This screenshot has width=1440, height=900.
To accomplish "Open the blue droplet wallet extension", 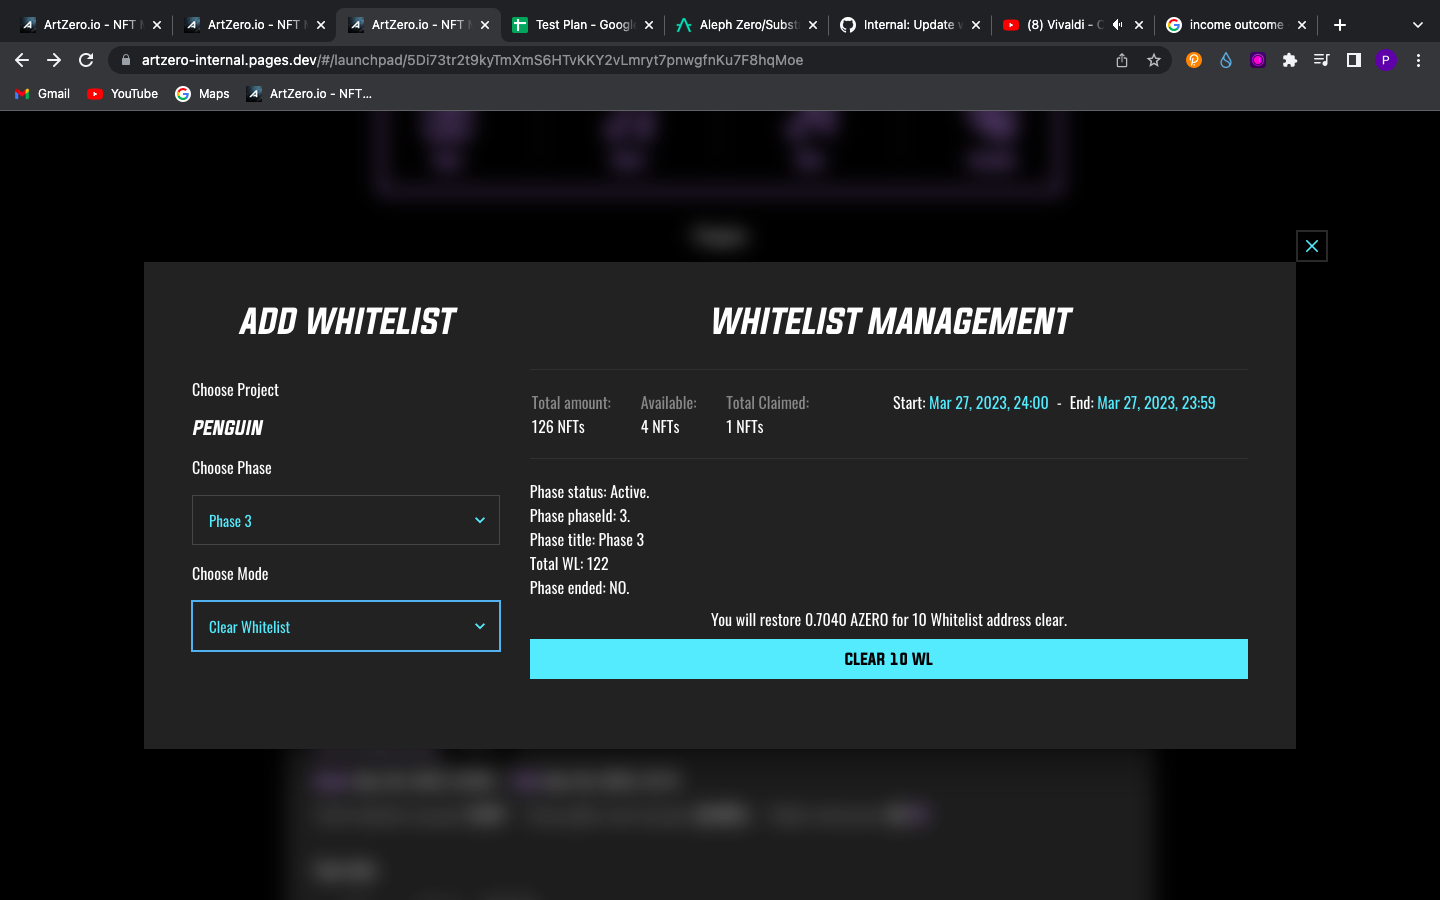I will click(x=1226, y=60).
